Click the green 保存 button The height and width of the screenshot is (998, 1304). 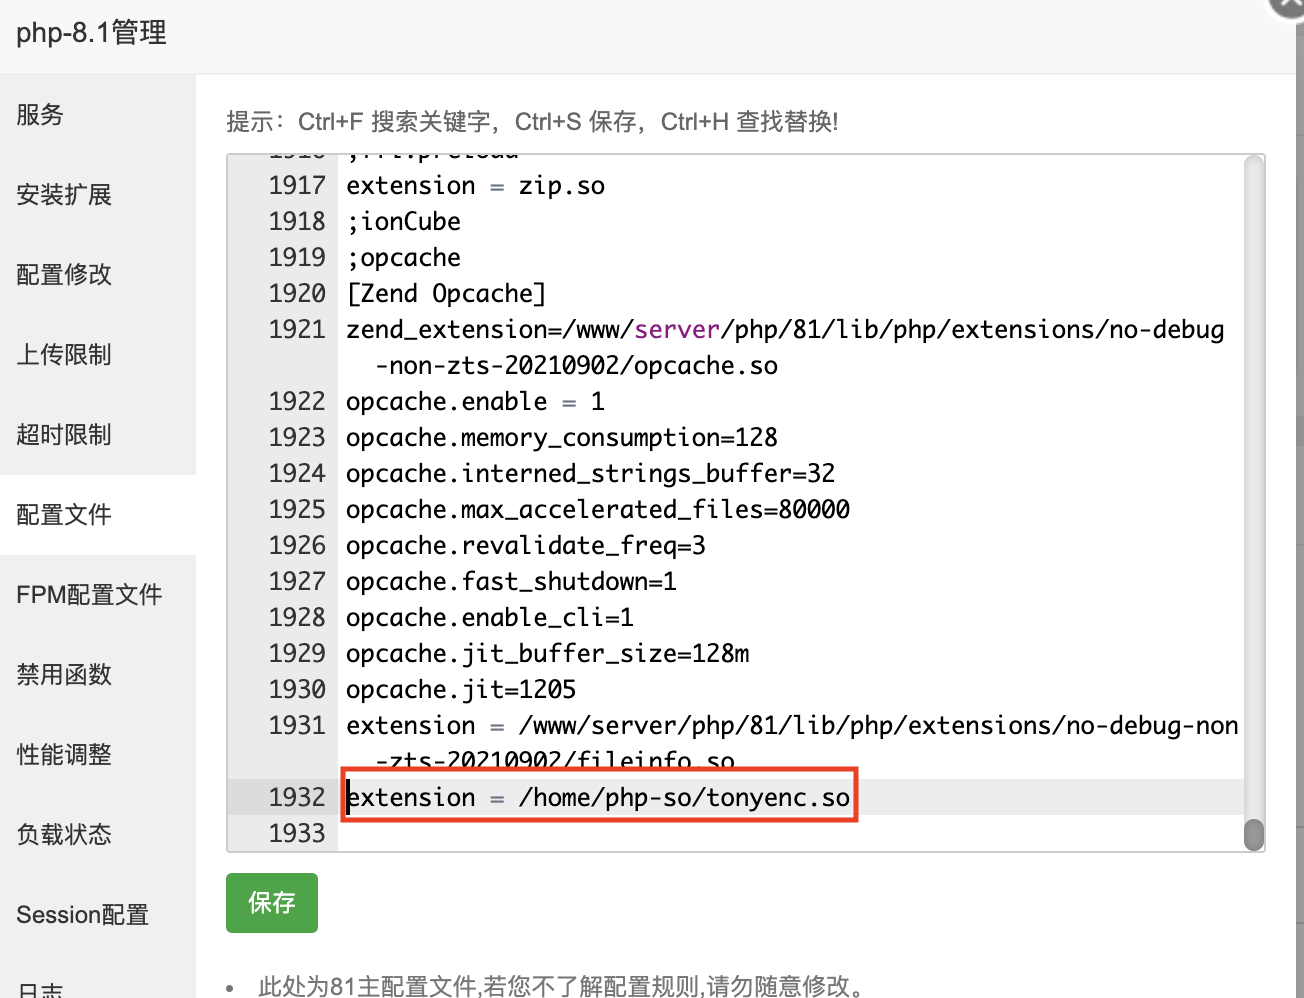272,903
